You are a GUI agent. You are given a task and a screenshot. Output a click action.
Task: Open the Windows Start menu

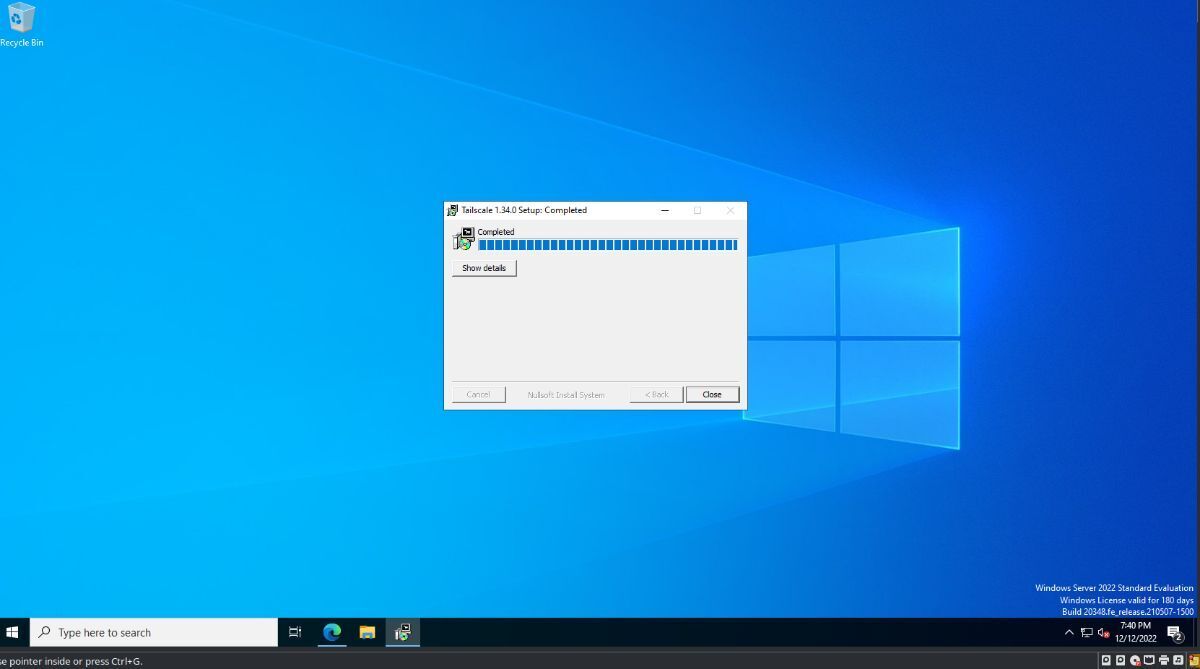coord(13,632)
